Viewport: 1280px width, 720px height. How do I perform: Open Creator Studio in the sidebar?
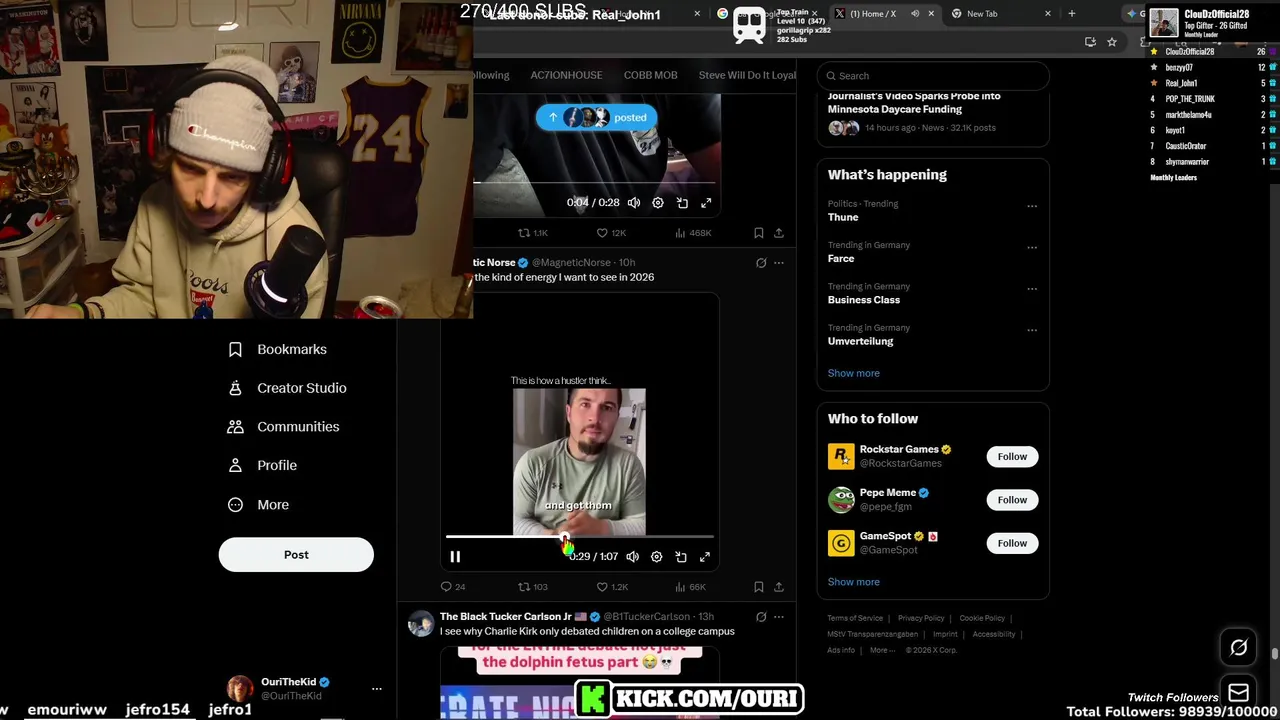pos(287,388)
